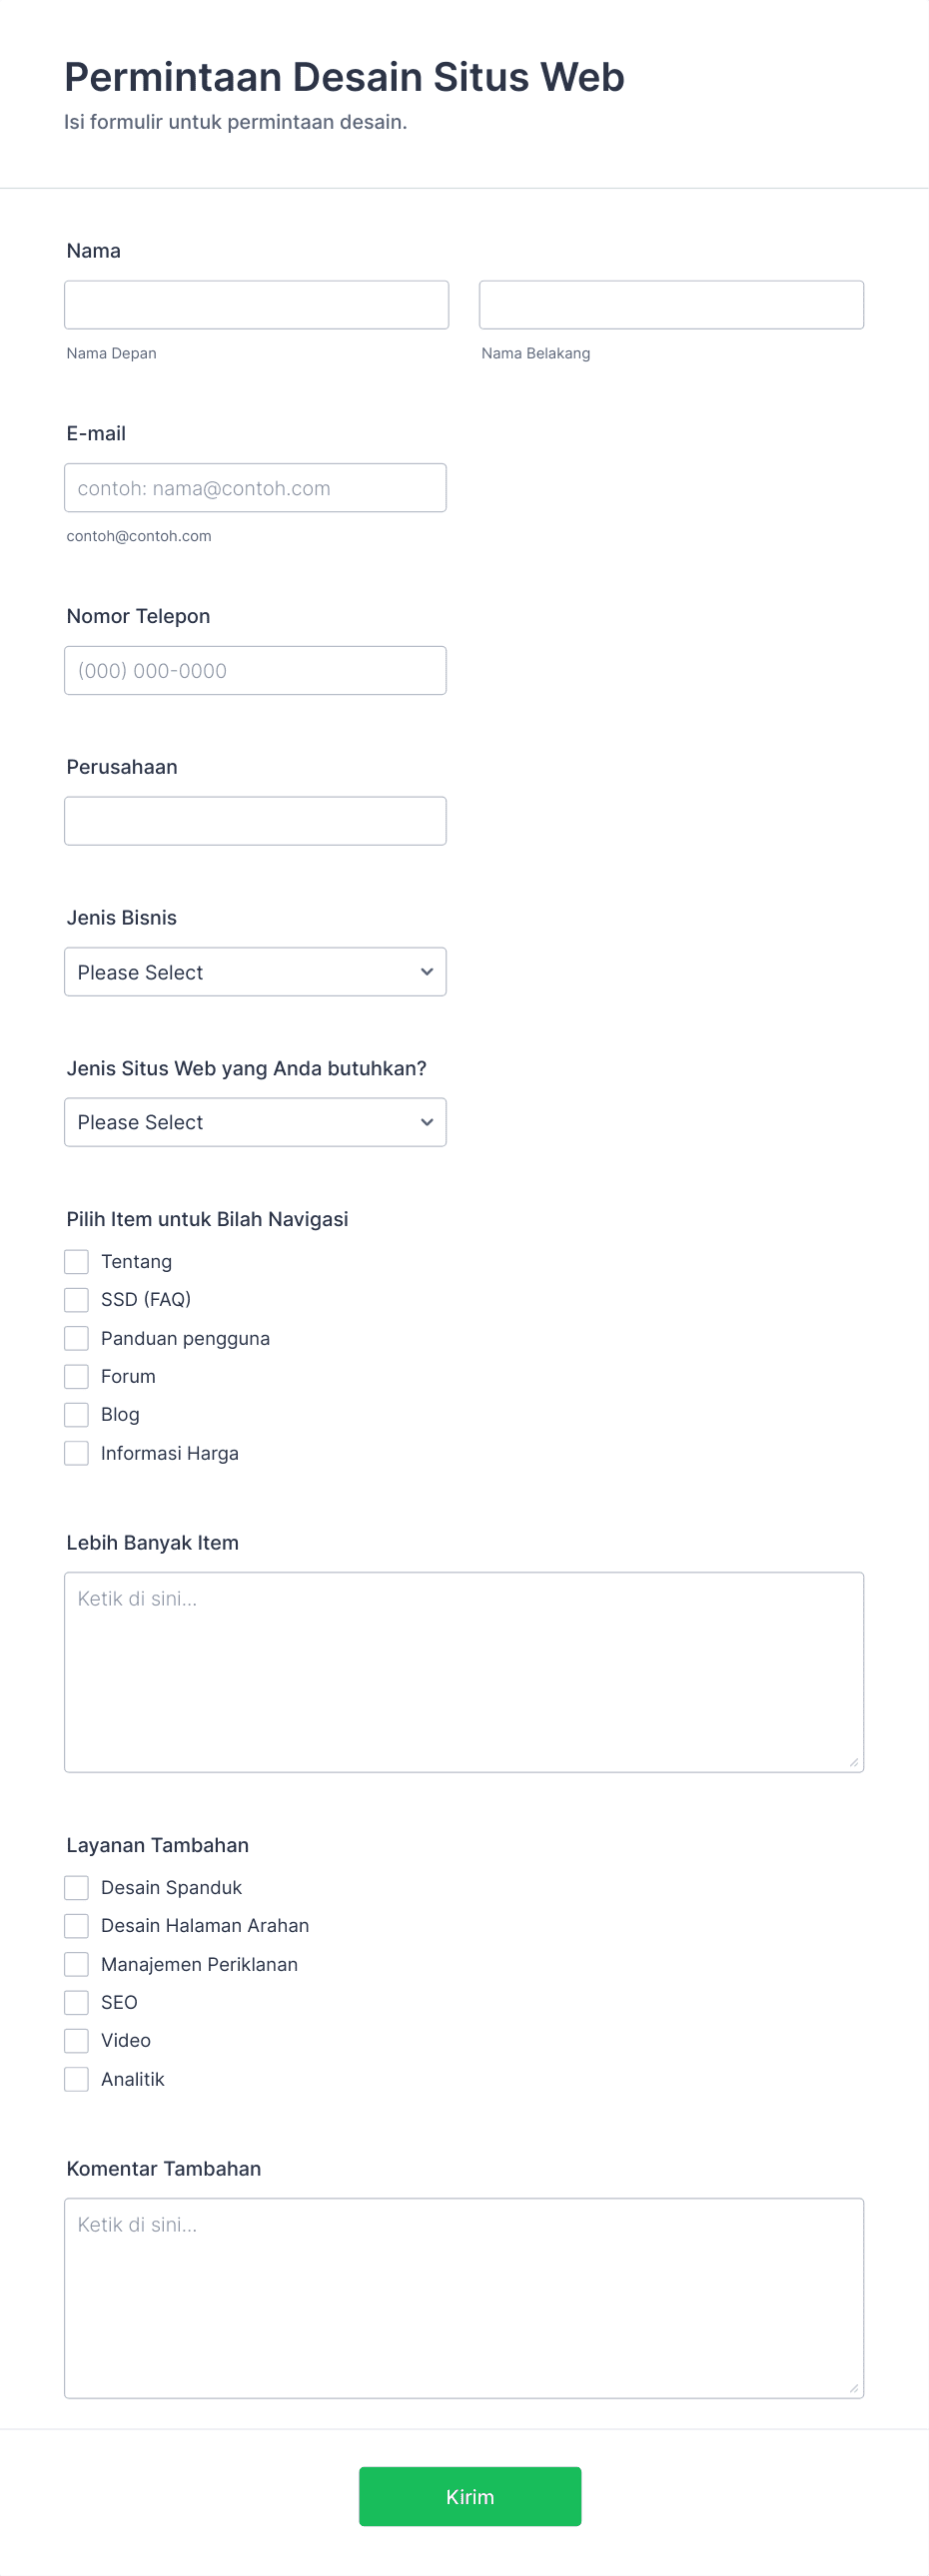Click the E-mail input field

pyautogui.click(x=255, y=487)
